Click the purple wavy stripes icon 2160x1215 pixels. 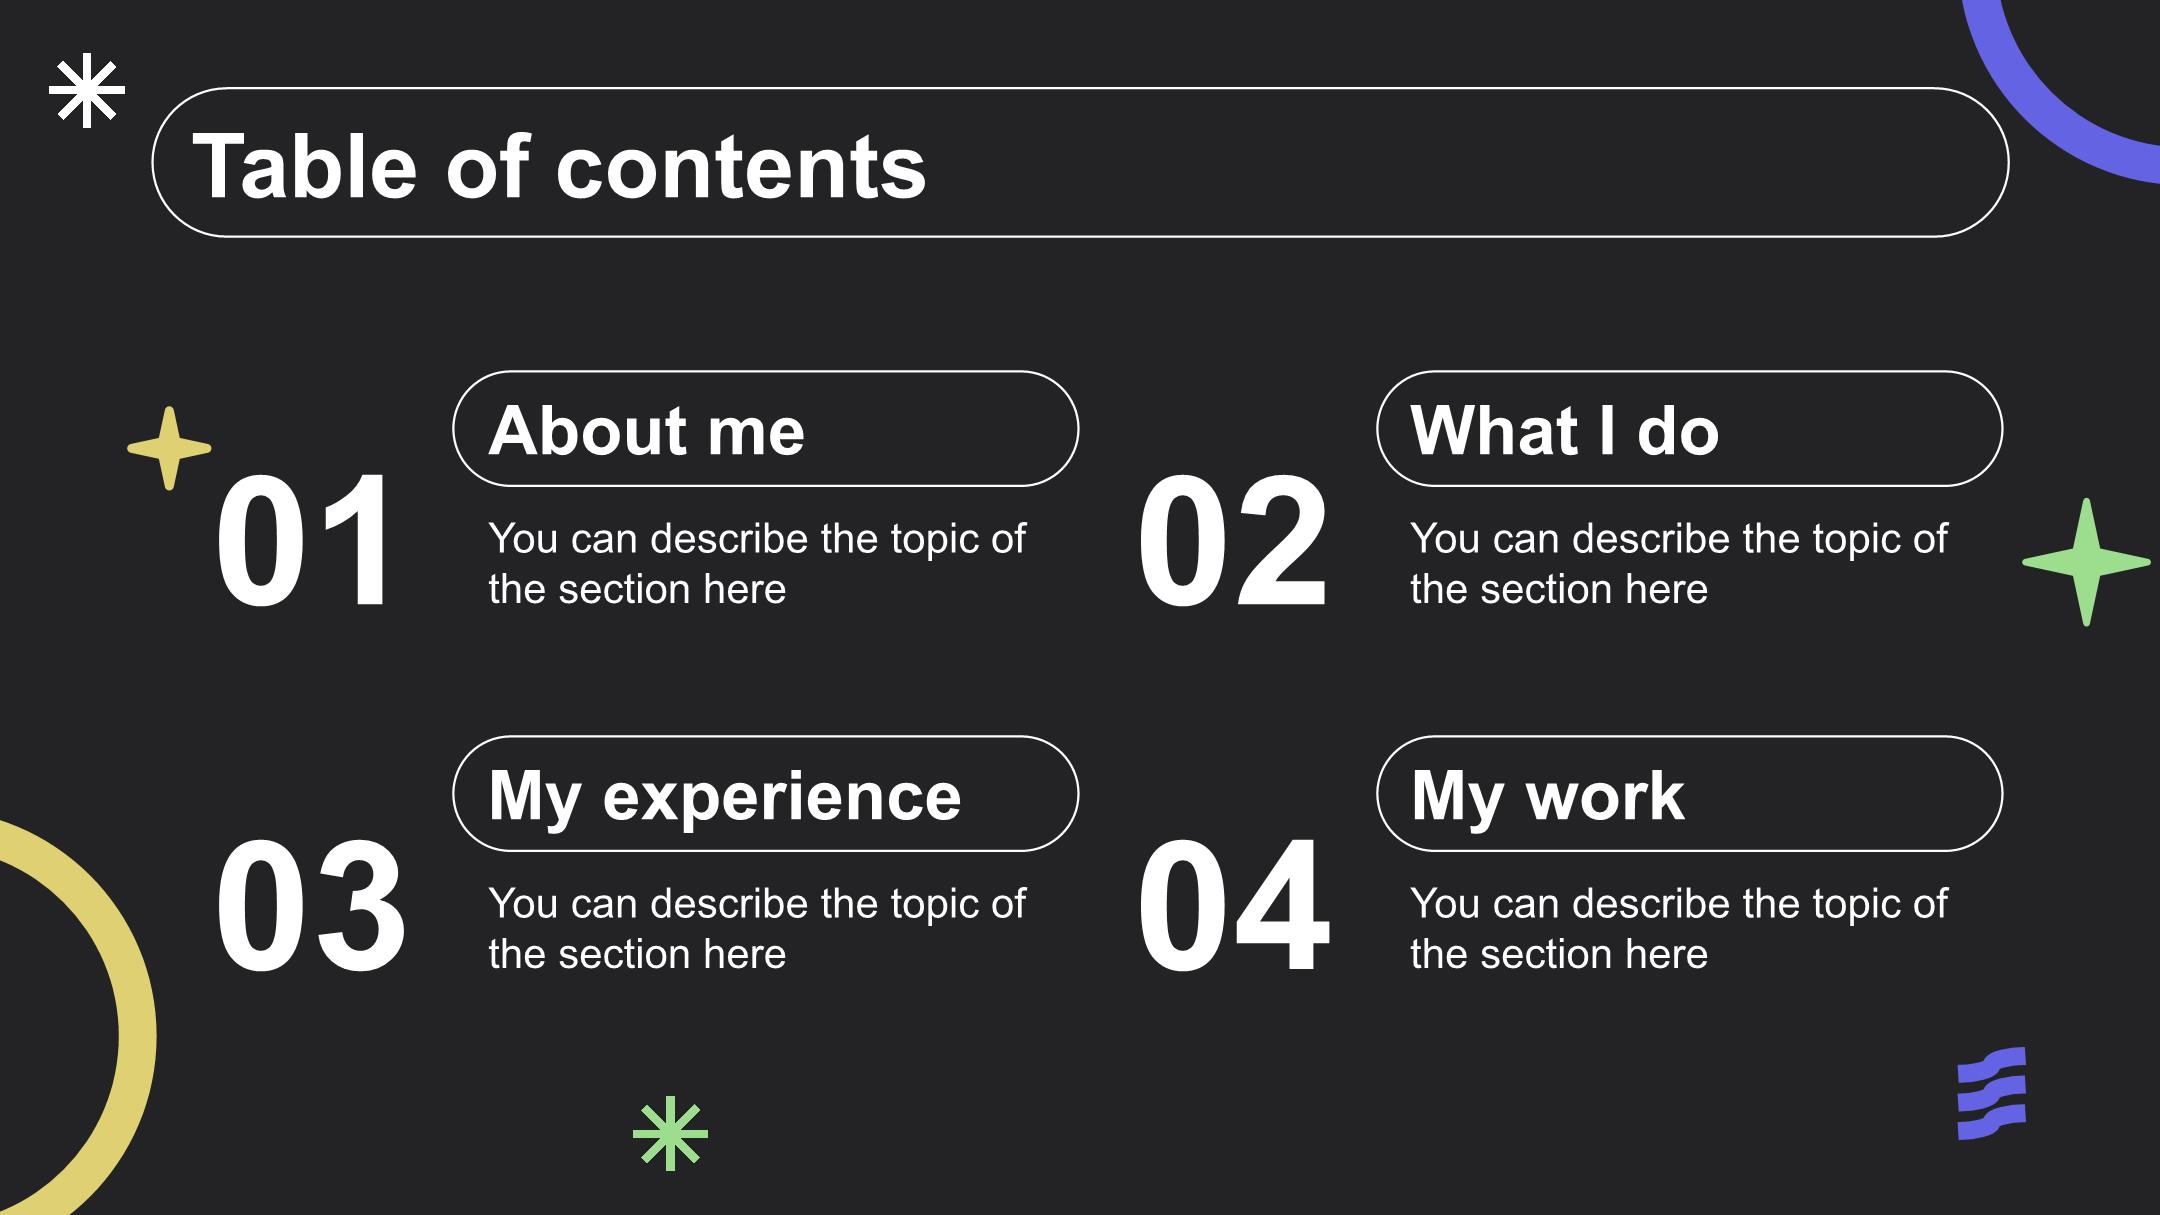[1991, 1093]
